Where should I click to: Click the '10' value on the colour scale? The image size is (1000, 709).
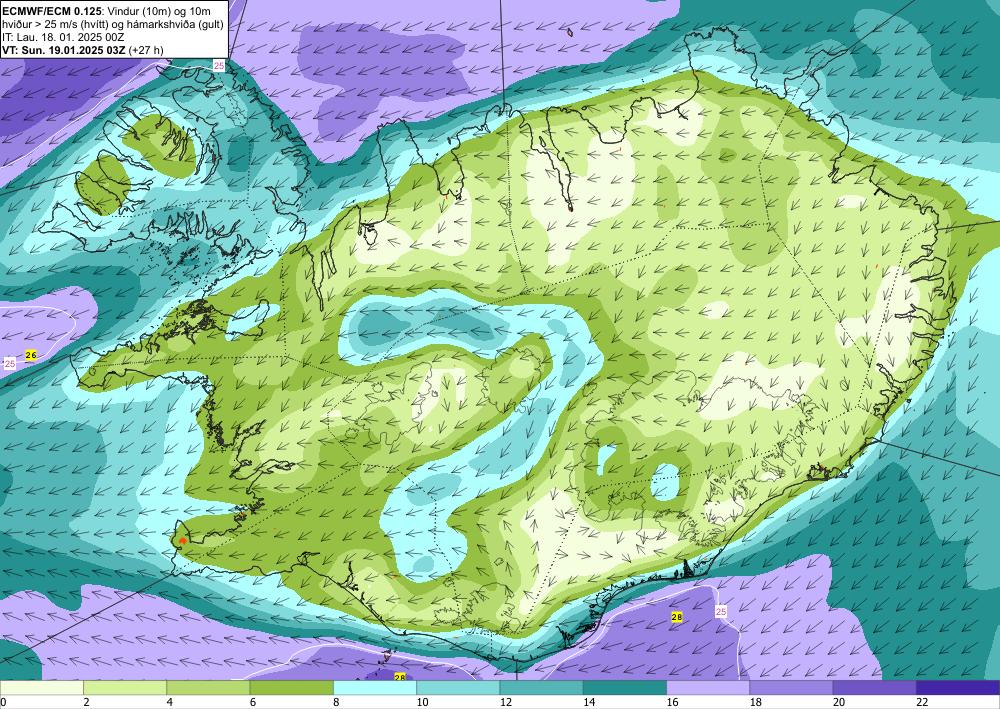pos(422,702)
